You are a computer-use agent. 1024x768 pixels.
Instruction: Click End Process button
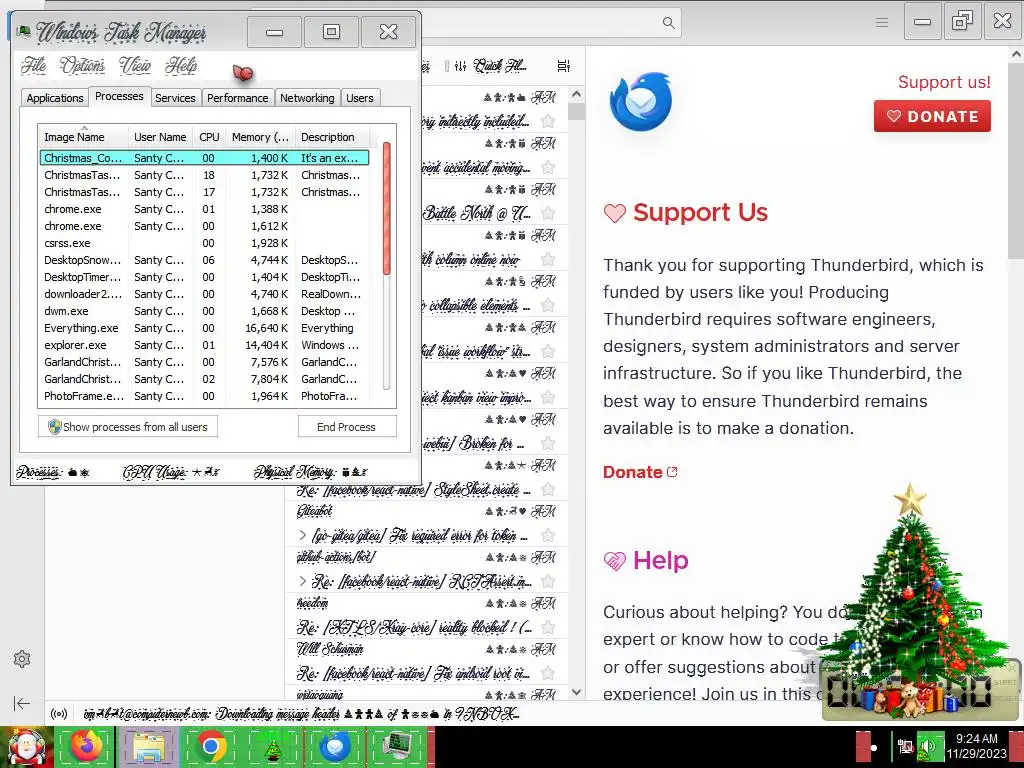click(347, 426)
